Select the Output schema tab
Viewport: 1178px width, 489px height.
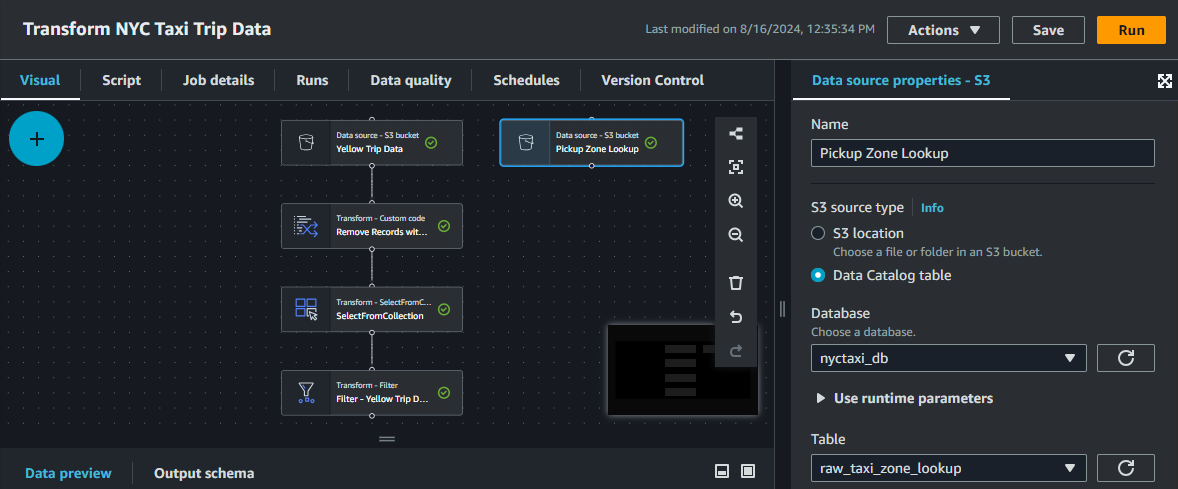coord(204,473)
